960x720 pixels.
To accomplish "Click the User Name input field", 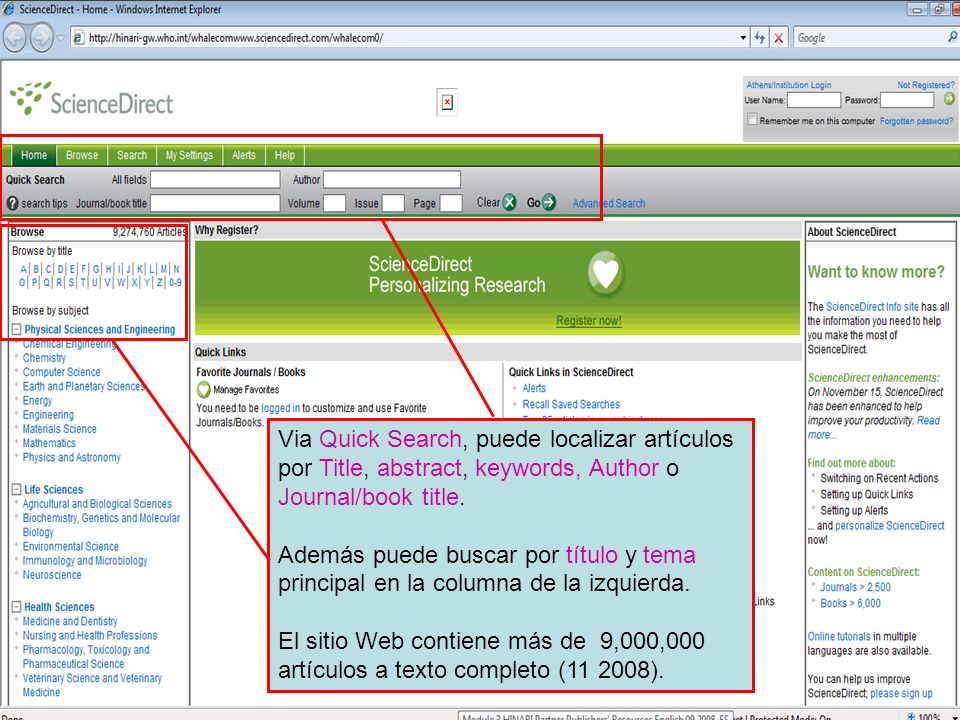I will [x=814, y=100].
